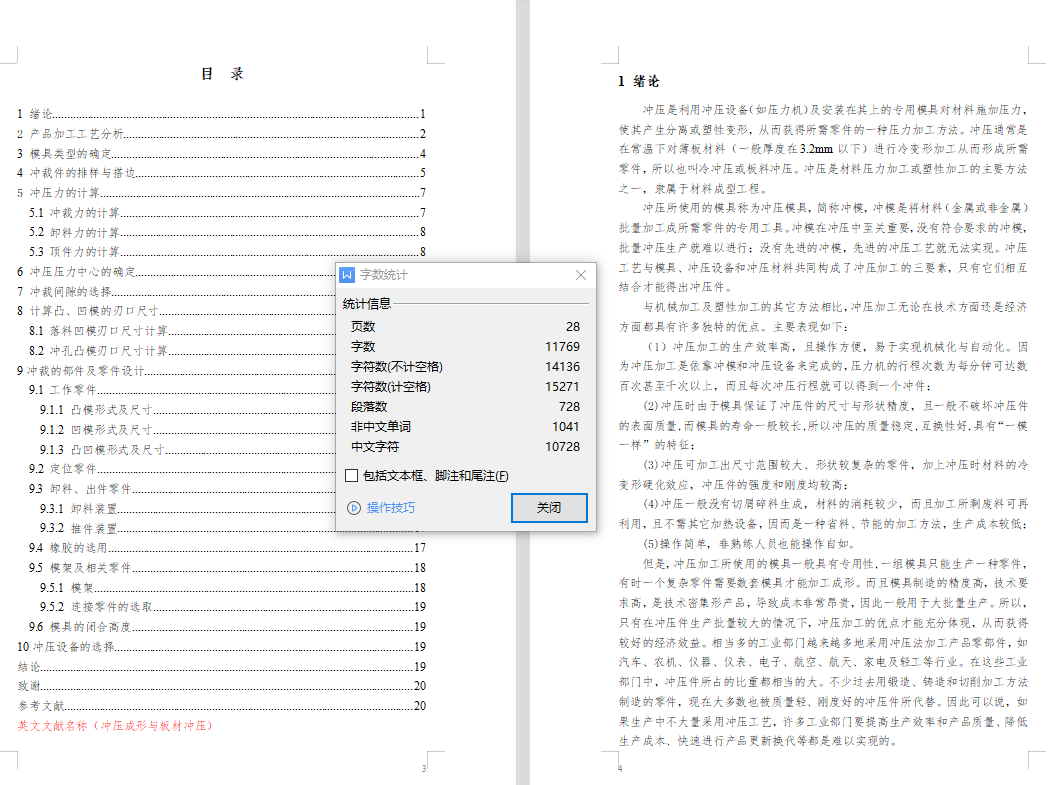Open TOC entry 7 冲裁间隙的选择
Screen dimensions: 1059x785
176,292
